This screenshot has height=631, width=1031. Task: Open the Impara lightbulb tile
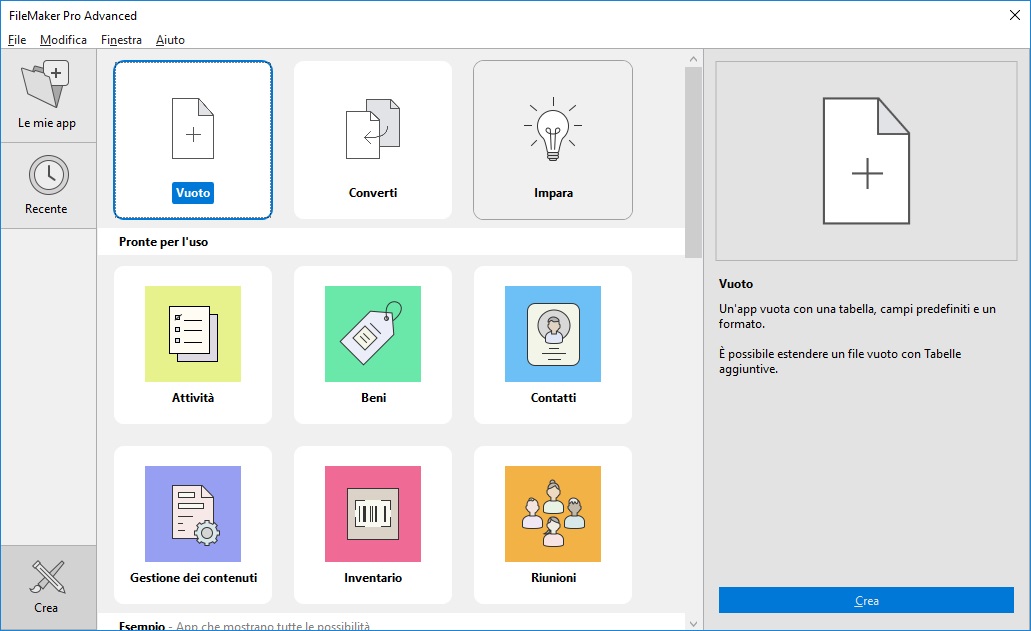click(552, 140)
